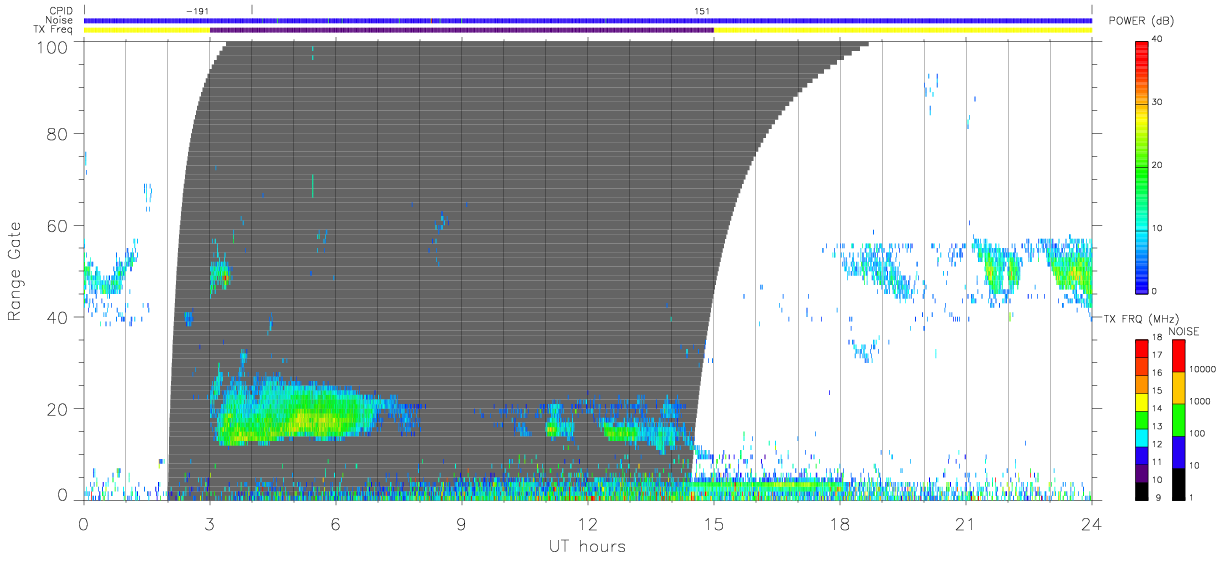This screenshot has width=1228, height=567.
Task: Click the "Noise" row label at top
Action: 61,20
